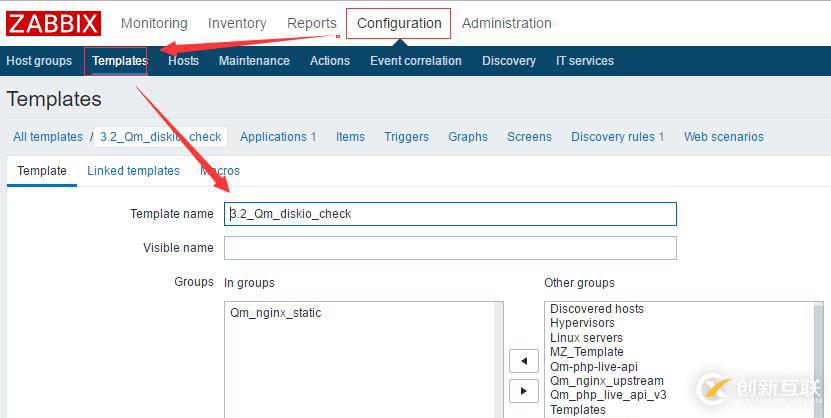Open Web scenarios link
This screenshot has height=418, width=831.
coord(724,137)
